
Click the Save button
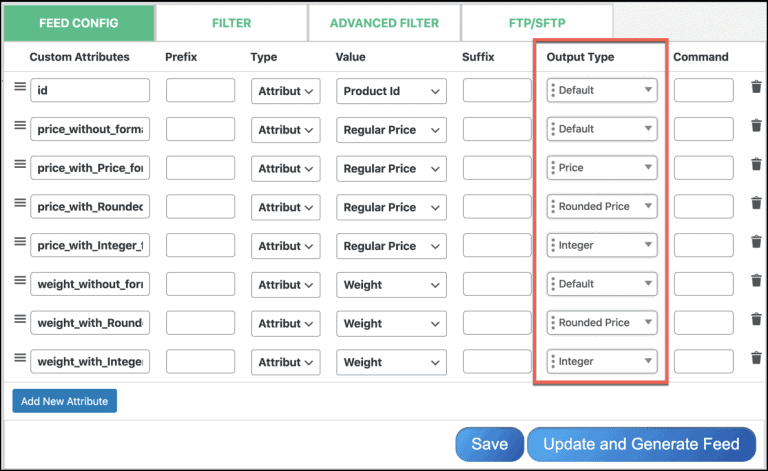pyautogui.click(x=489, y=444)
